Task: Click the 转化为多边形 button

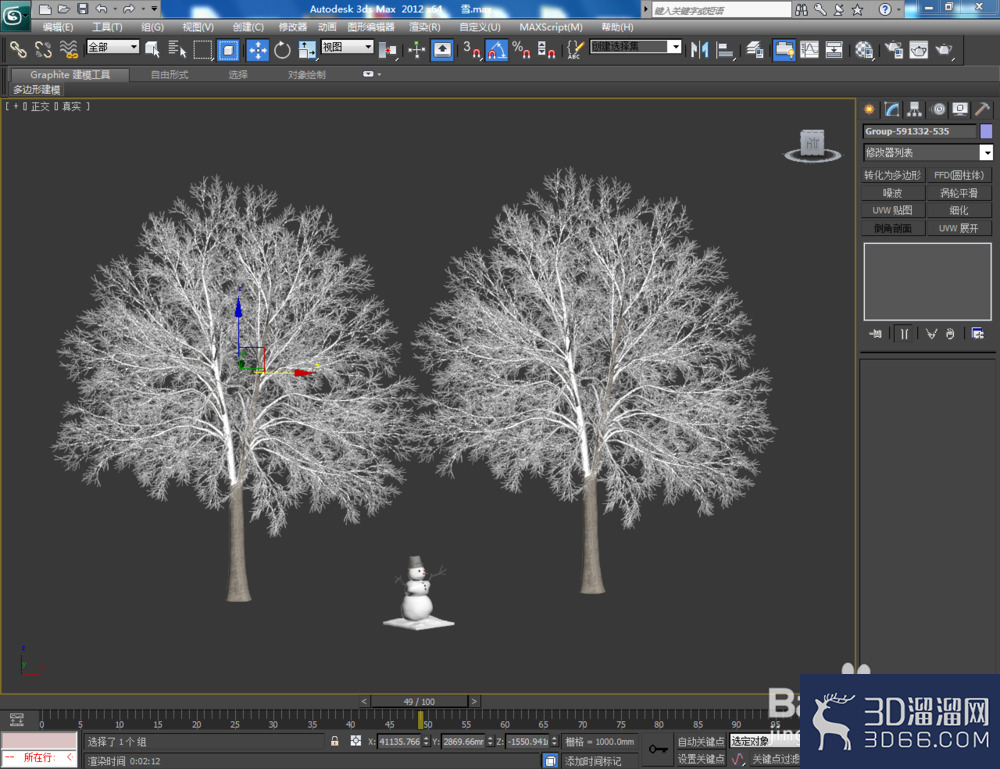Action: click(893, 175)
